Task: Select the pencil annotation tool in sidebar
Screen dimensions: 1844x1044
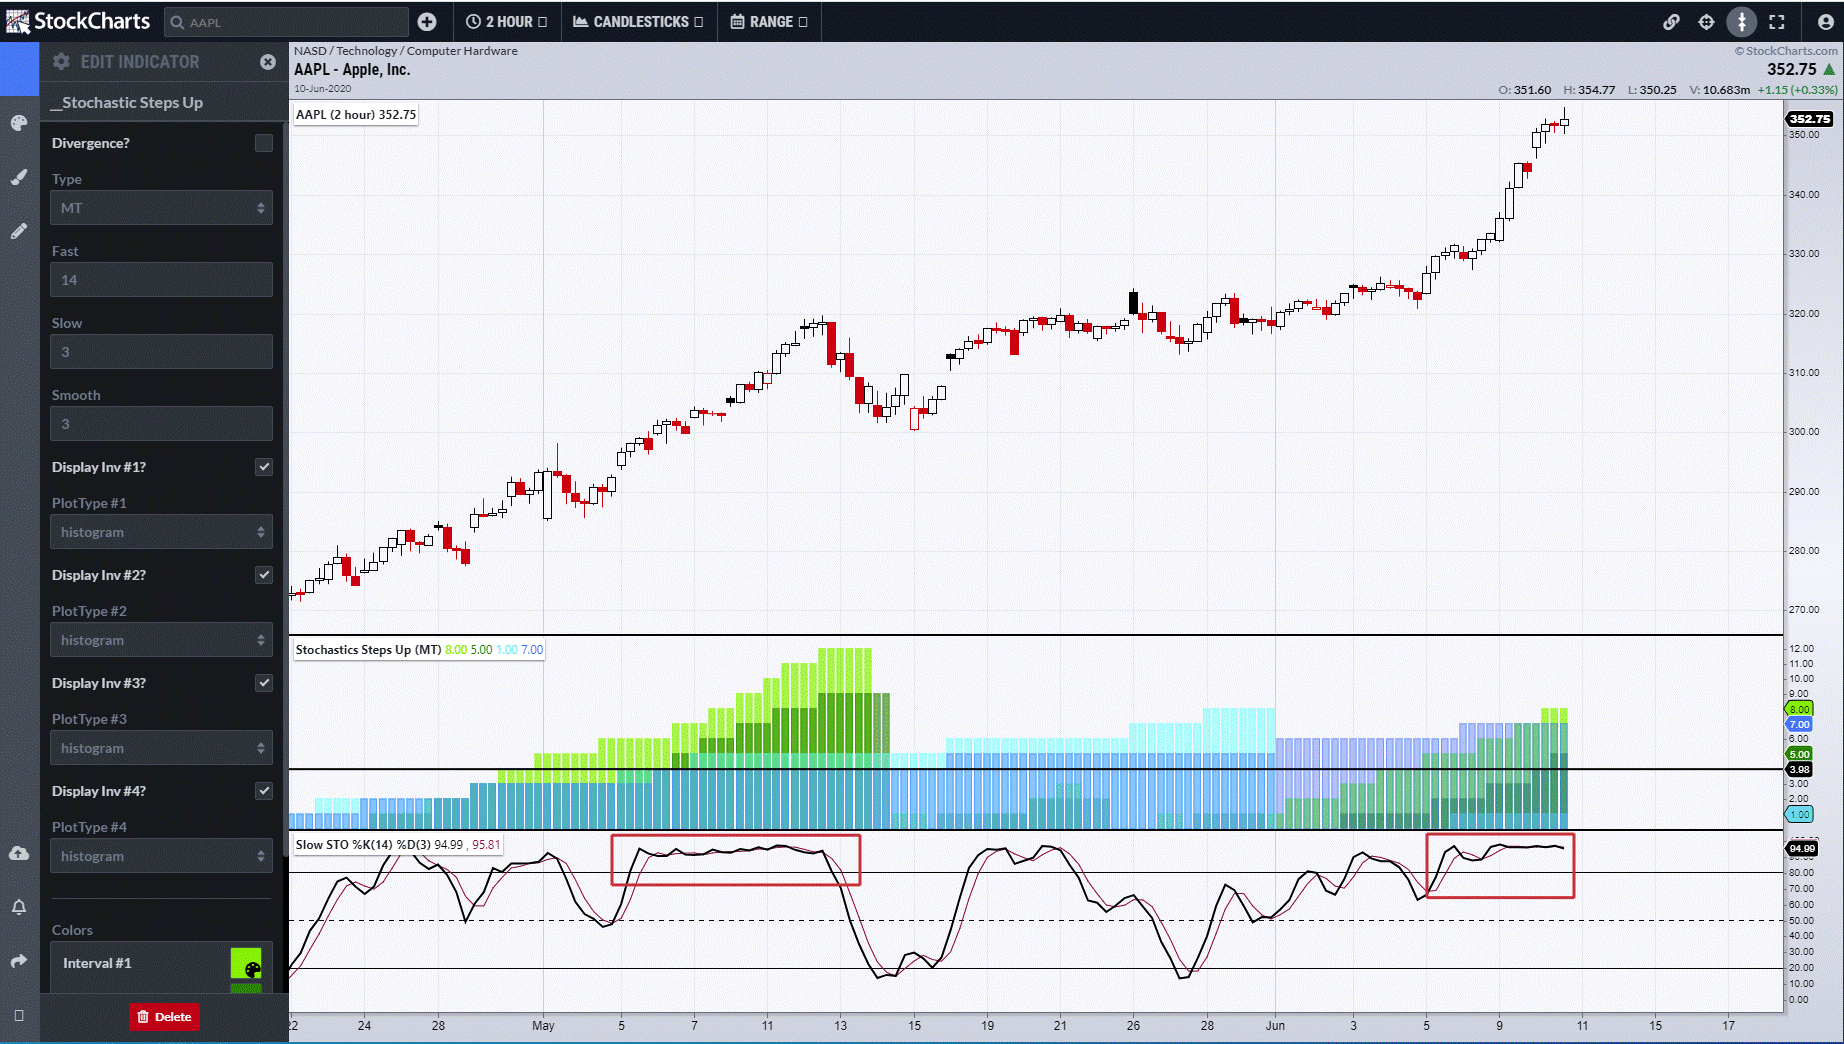Action: (19, 231)
